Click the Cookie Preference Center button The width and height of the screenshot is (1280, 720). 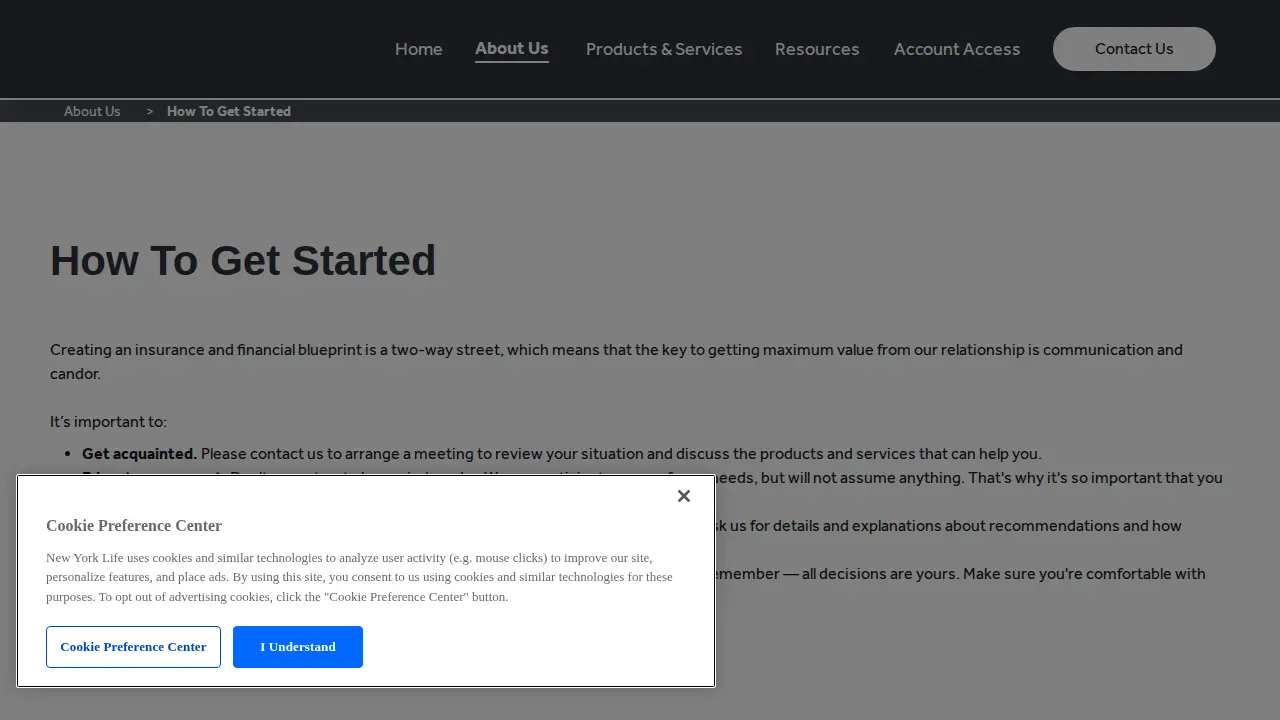click(x=133, y=647)
